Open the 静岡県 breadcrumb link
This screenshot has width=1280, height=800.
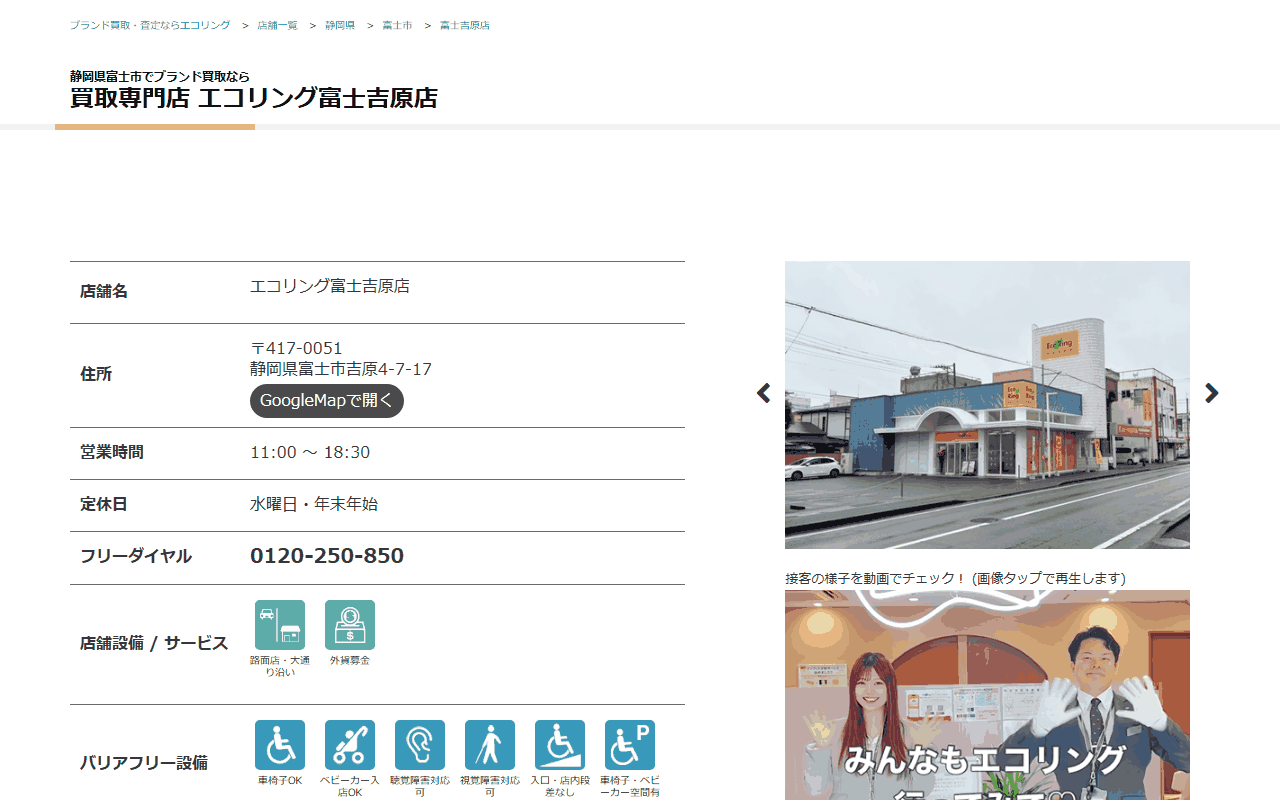pos(340,25)
